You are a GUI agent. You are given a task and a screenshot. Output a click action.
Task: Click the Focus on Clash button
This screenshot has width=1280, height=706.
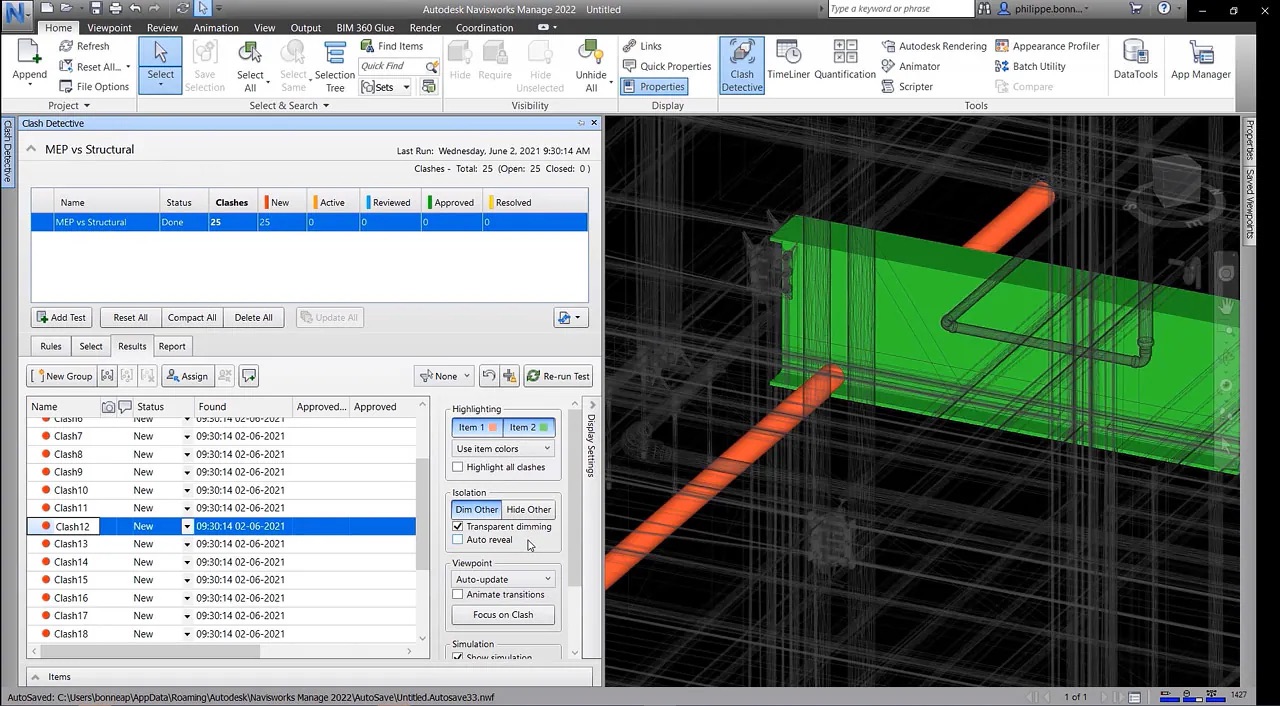(x=503, y=614)
